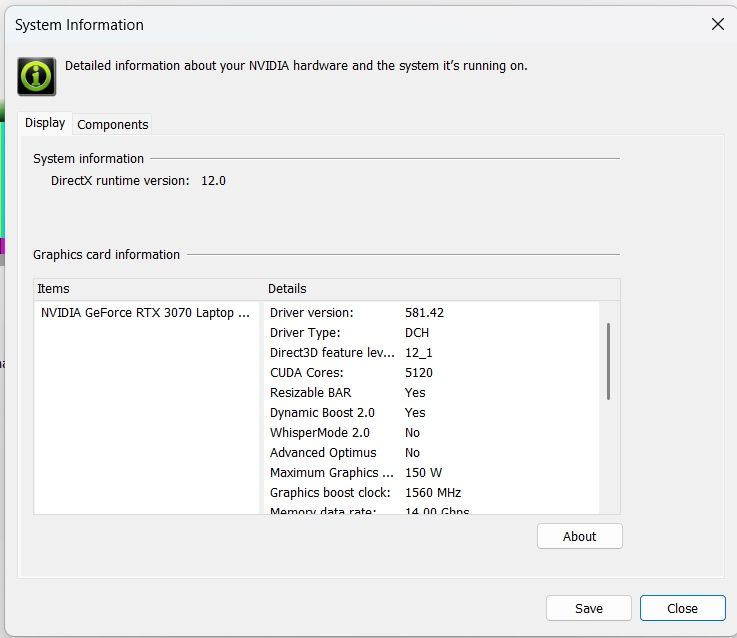Click the Details column header

[x=287, y=289]
